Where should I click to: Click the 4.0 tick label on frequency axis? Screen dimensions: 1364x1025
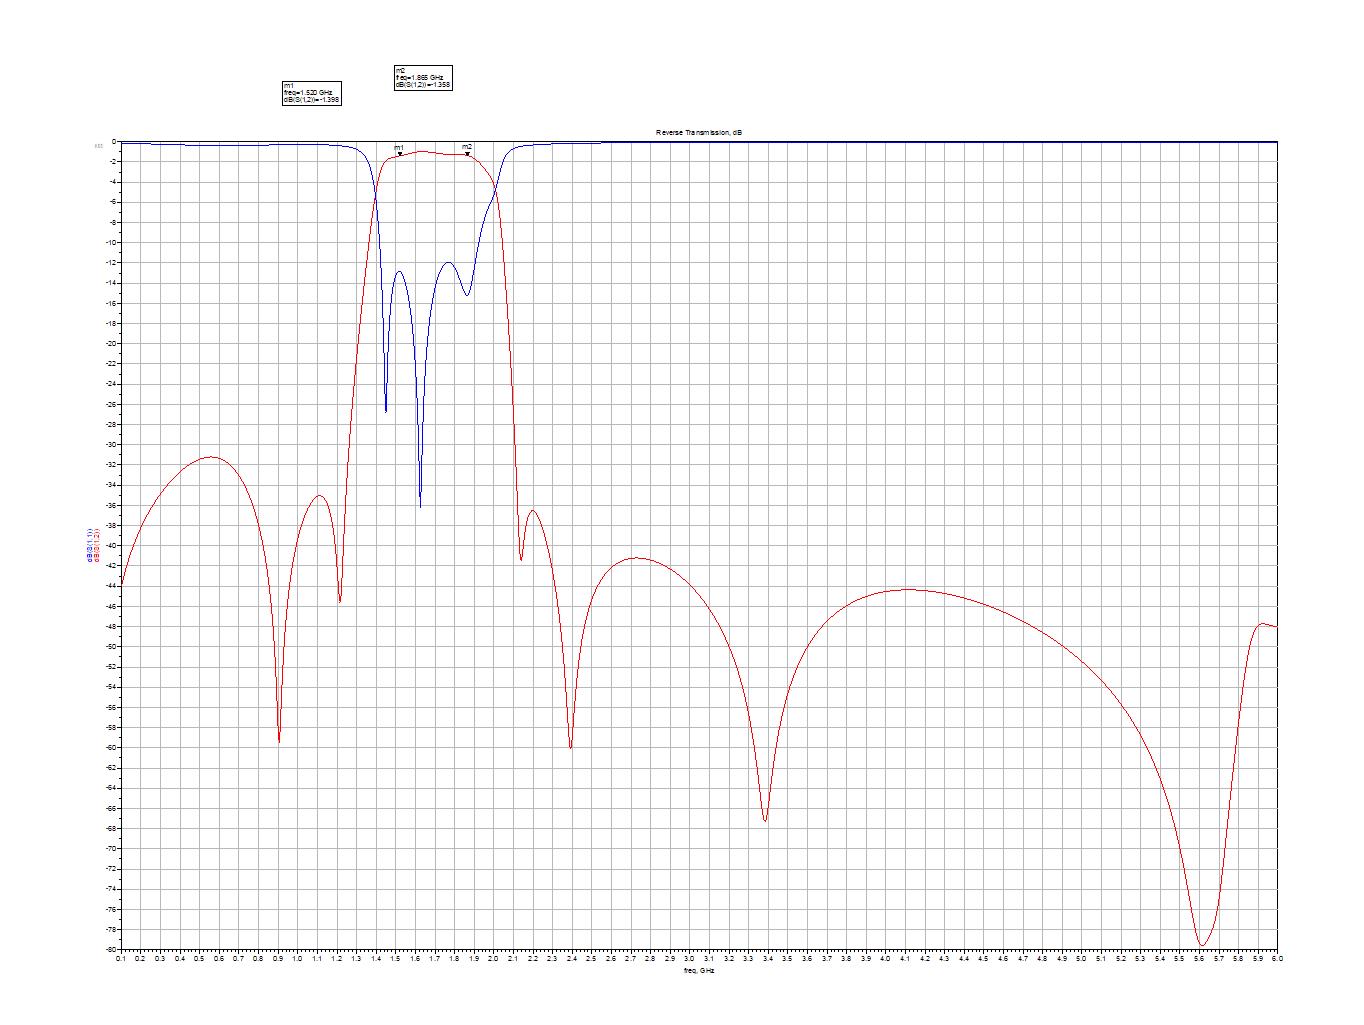pyautogui.click(x=885, y=958)
